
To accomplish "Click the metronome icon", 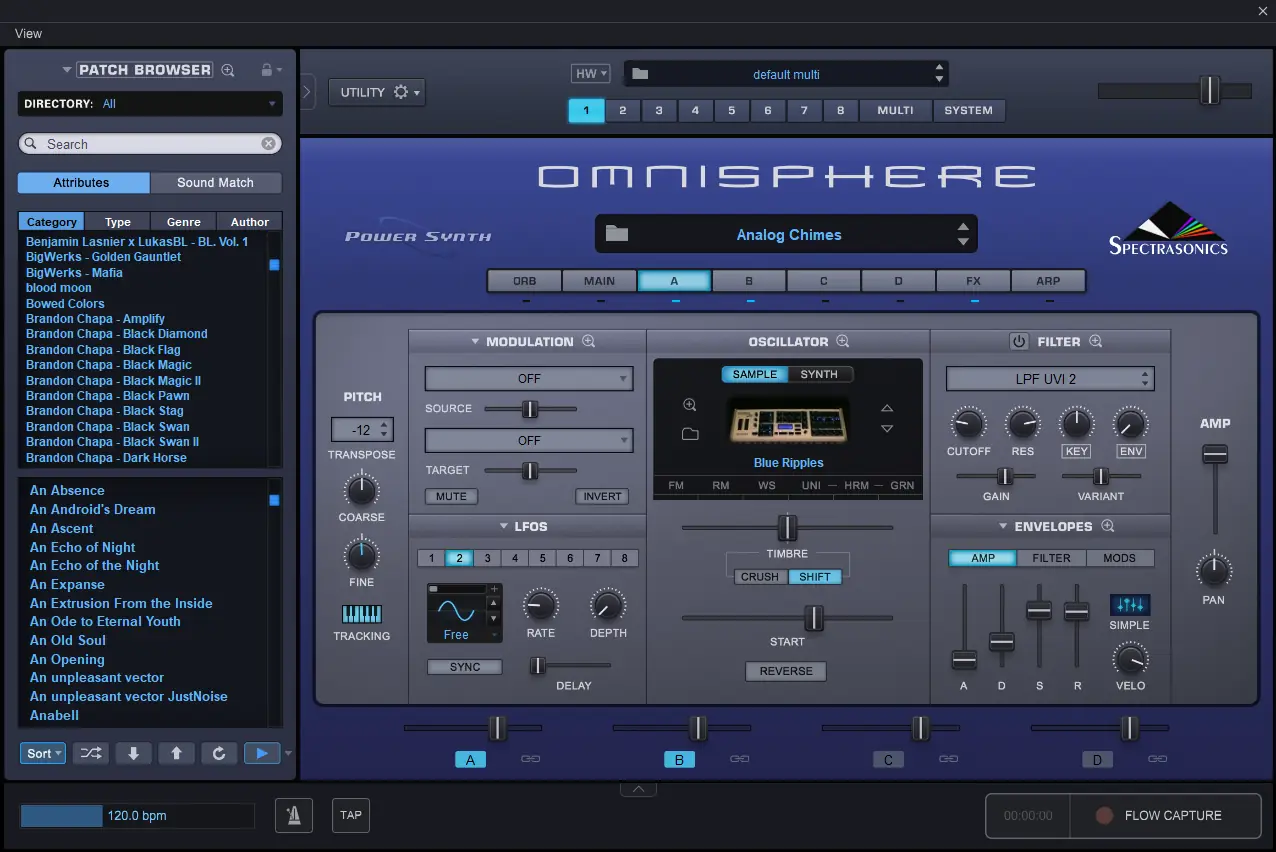I will click(x=294, y=815).
